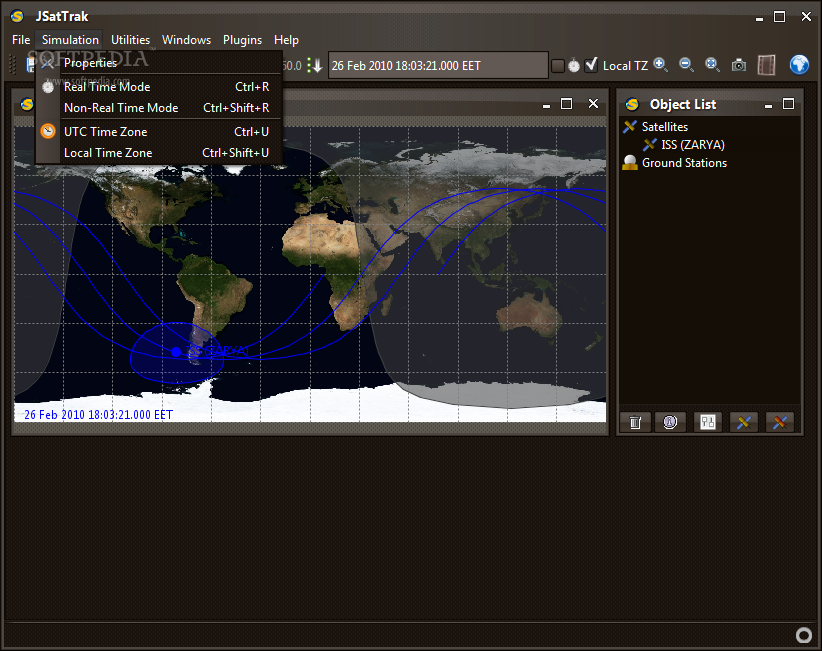
Task: Open the Utilities menu
Action: pos(130,40)
